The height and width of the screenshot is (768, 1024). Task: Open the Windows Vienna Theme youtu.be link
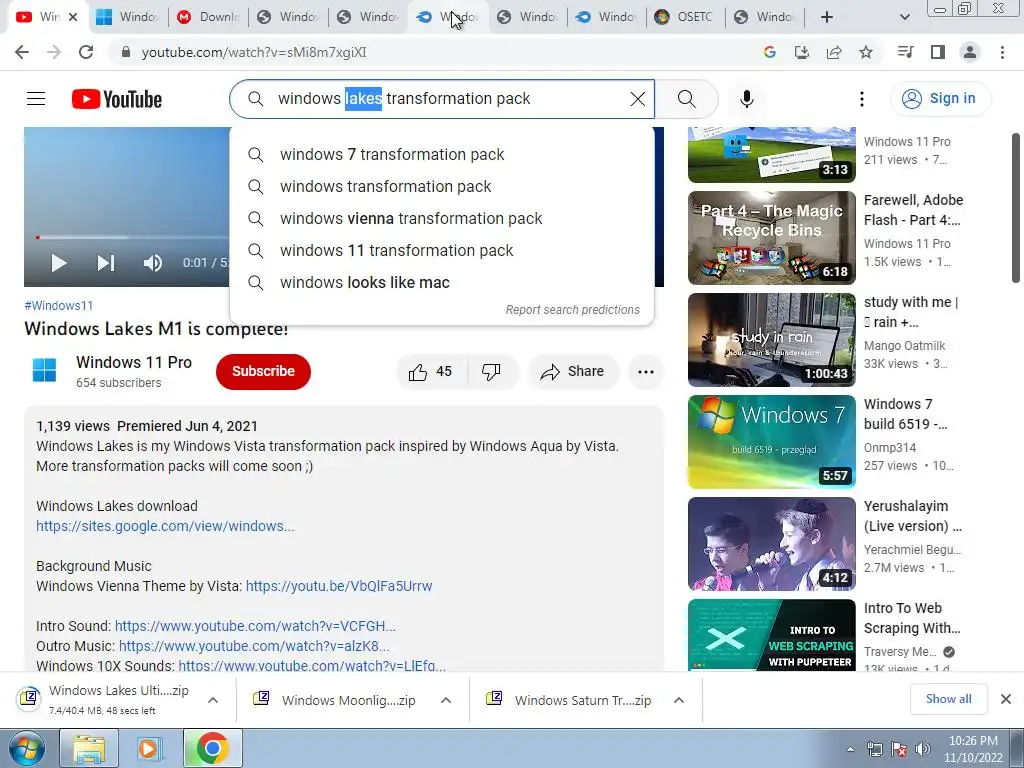(339, 586)
